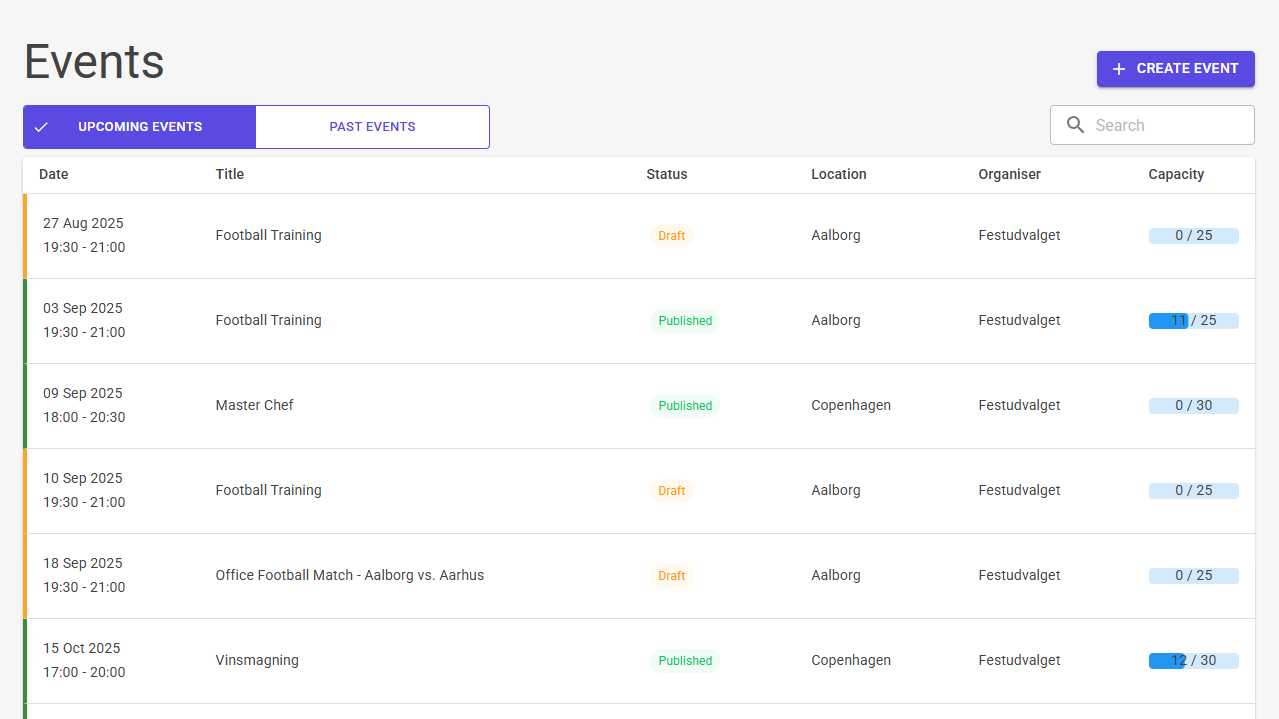Click Festudvalget organiser in 03 Sep row
Viewport: 1279px width, 719px height.
[1019, 321]
